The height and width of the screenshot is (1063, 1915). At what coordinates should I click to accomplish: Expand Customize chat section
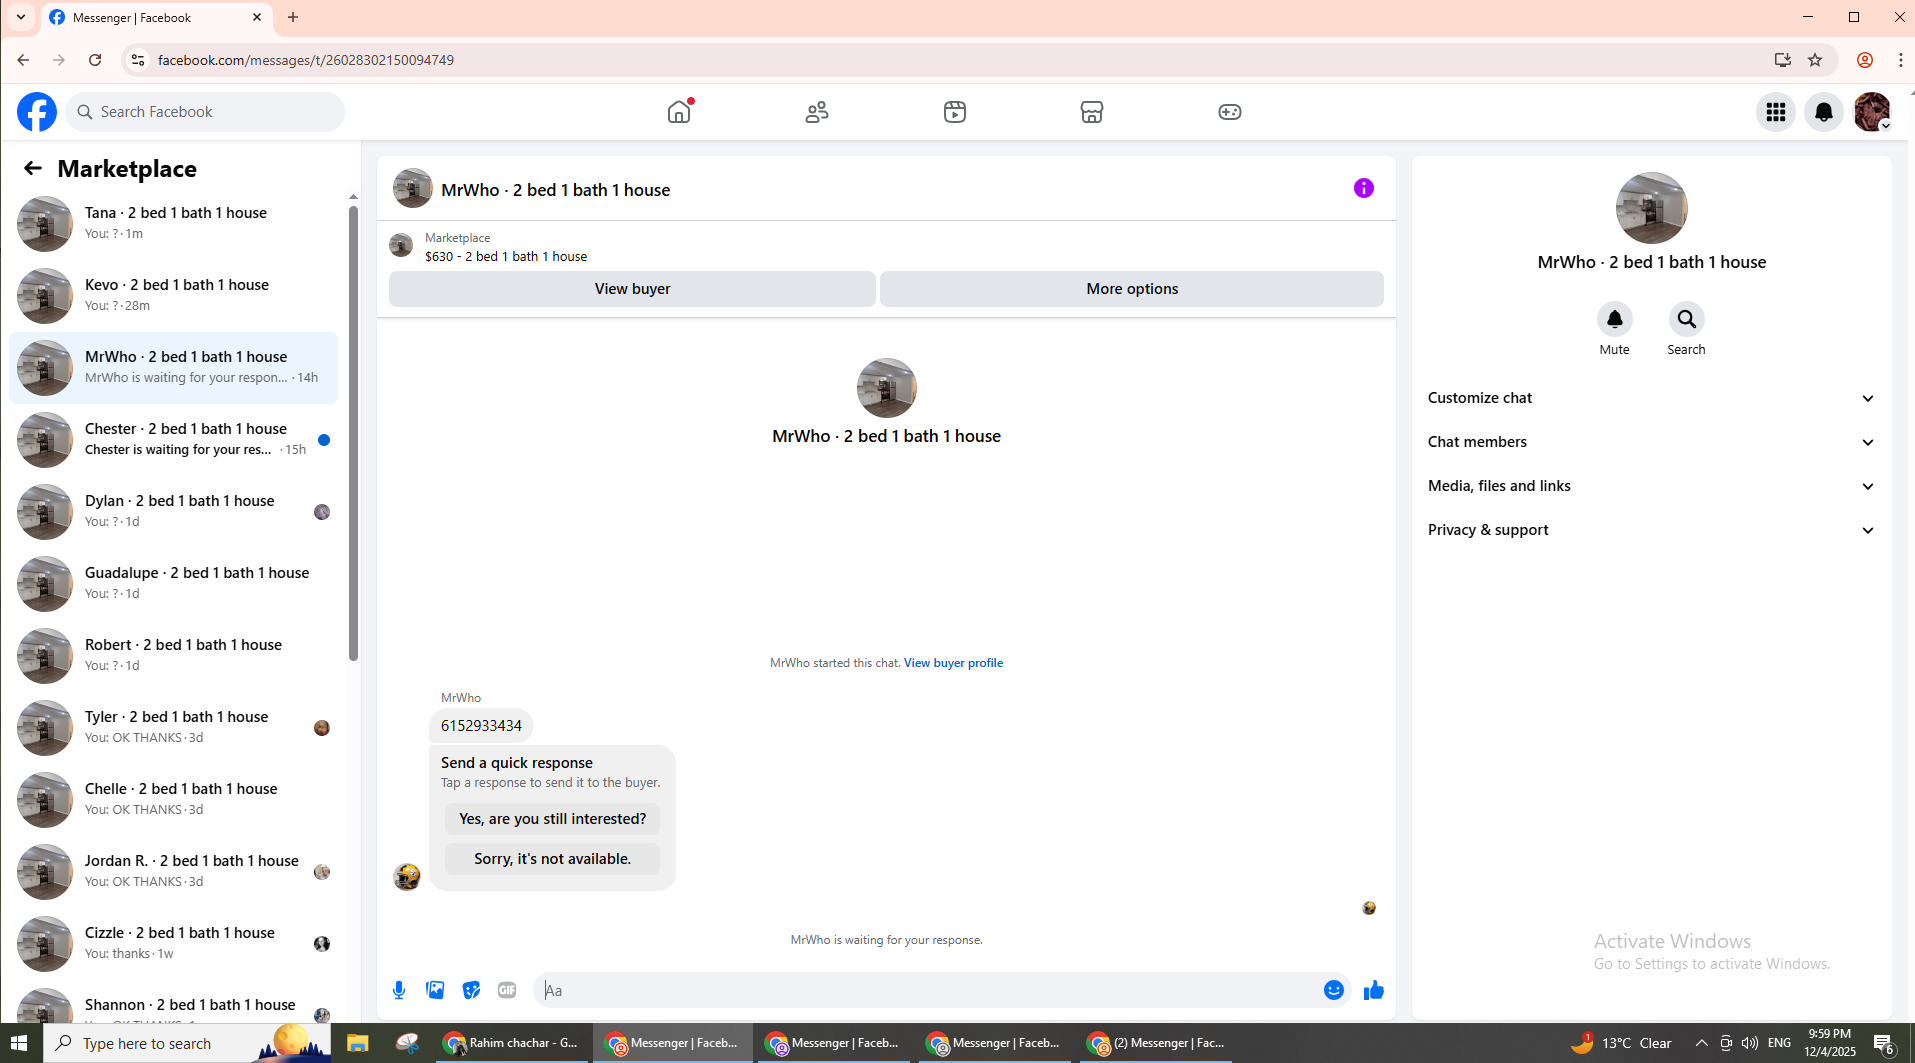(1651, 398)
